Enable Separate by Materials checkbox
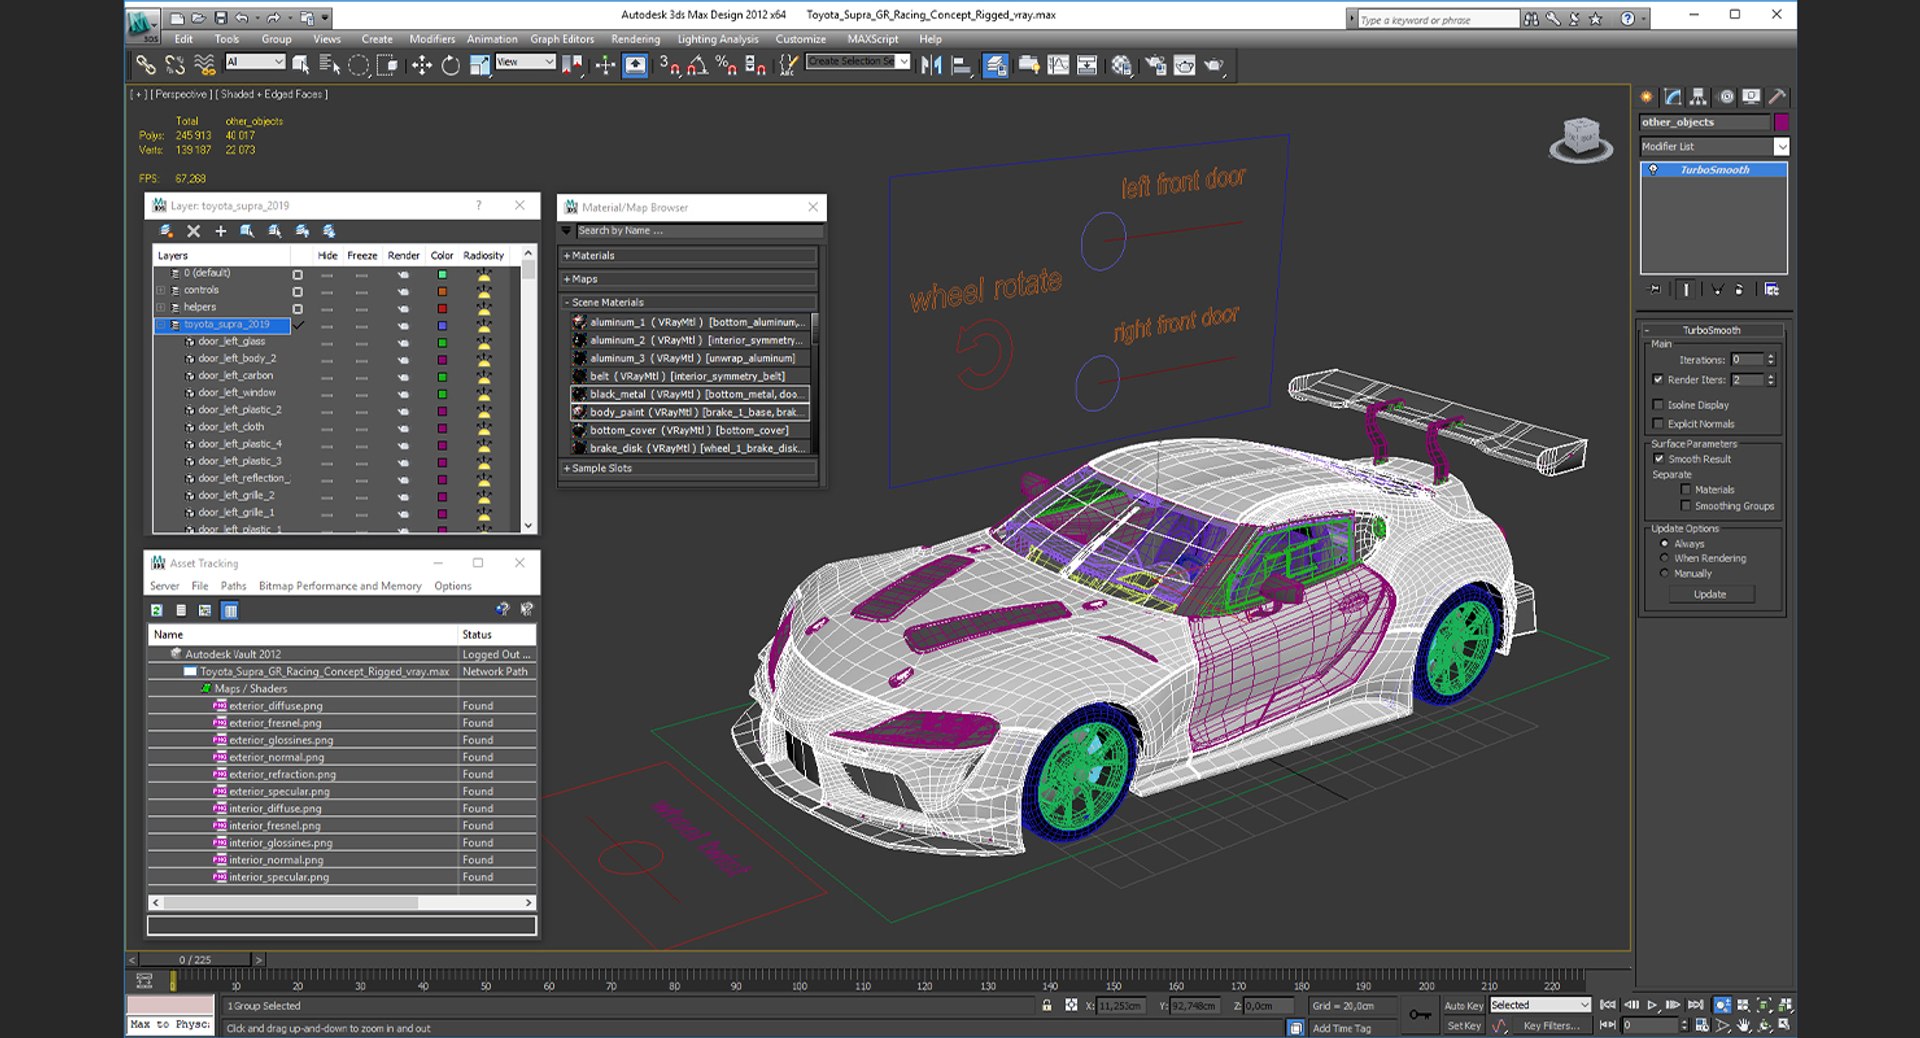 point(1686,490)
